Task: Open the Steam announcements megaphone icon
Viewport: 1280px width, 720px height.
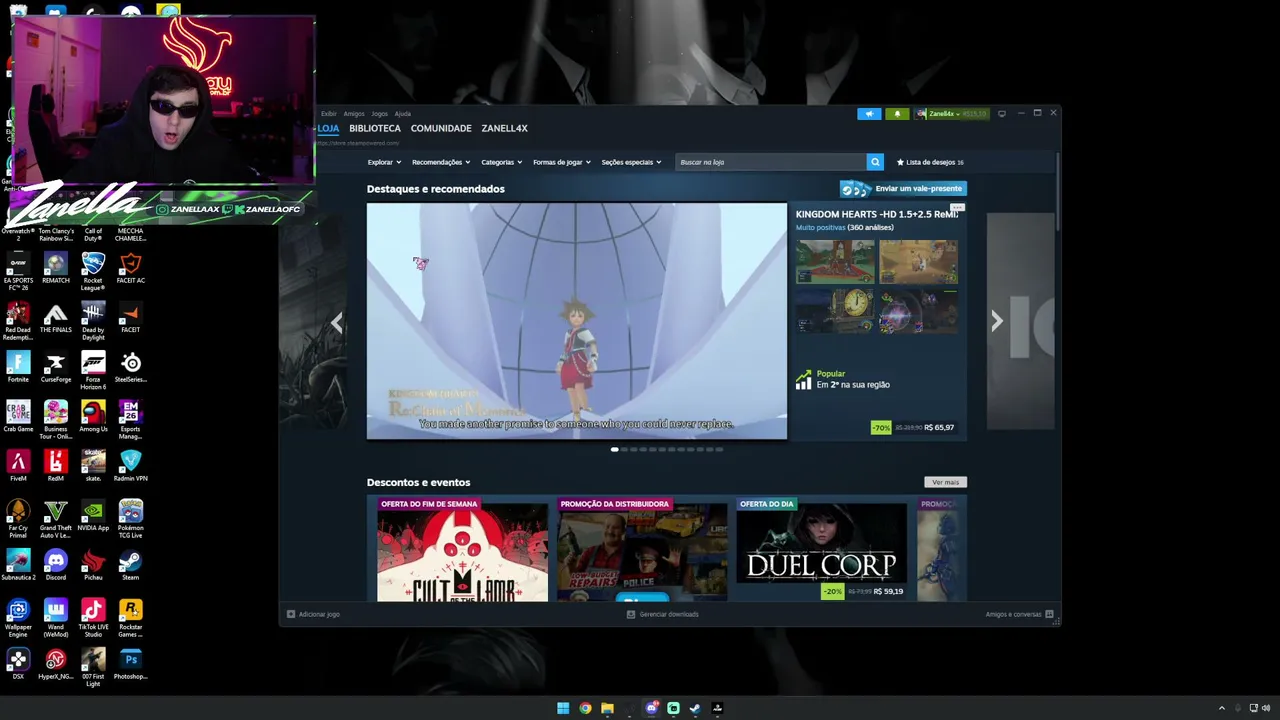Action: 869,114
